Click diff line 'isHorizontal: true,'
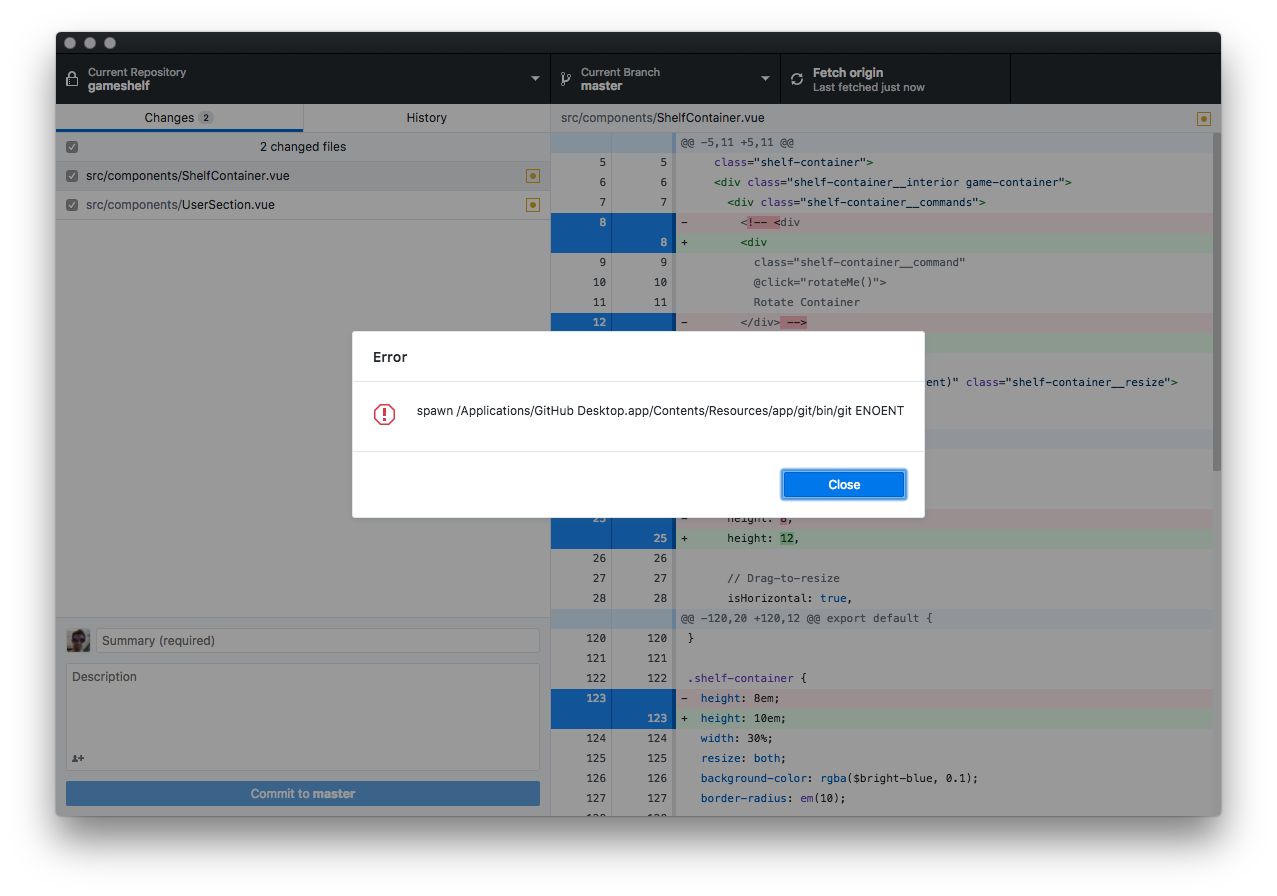This screenshot has height=896, width=1277. coord(789,598)
